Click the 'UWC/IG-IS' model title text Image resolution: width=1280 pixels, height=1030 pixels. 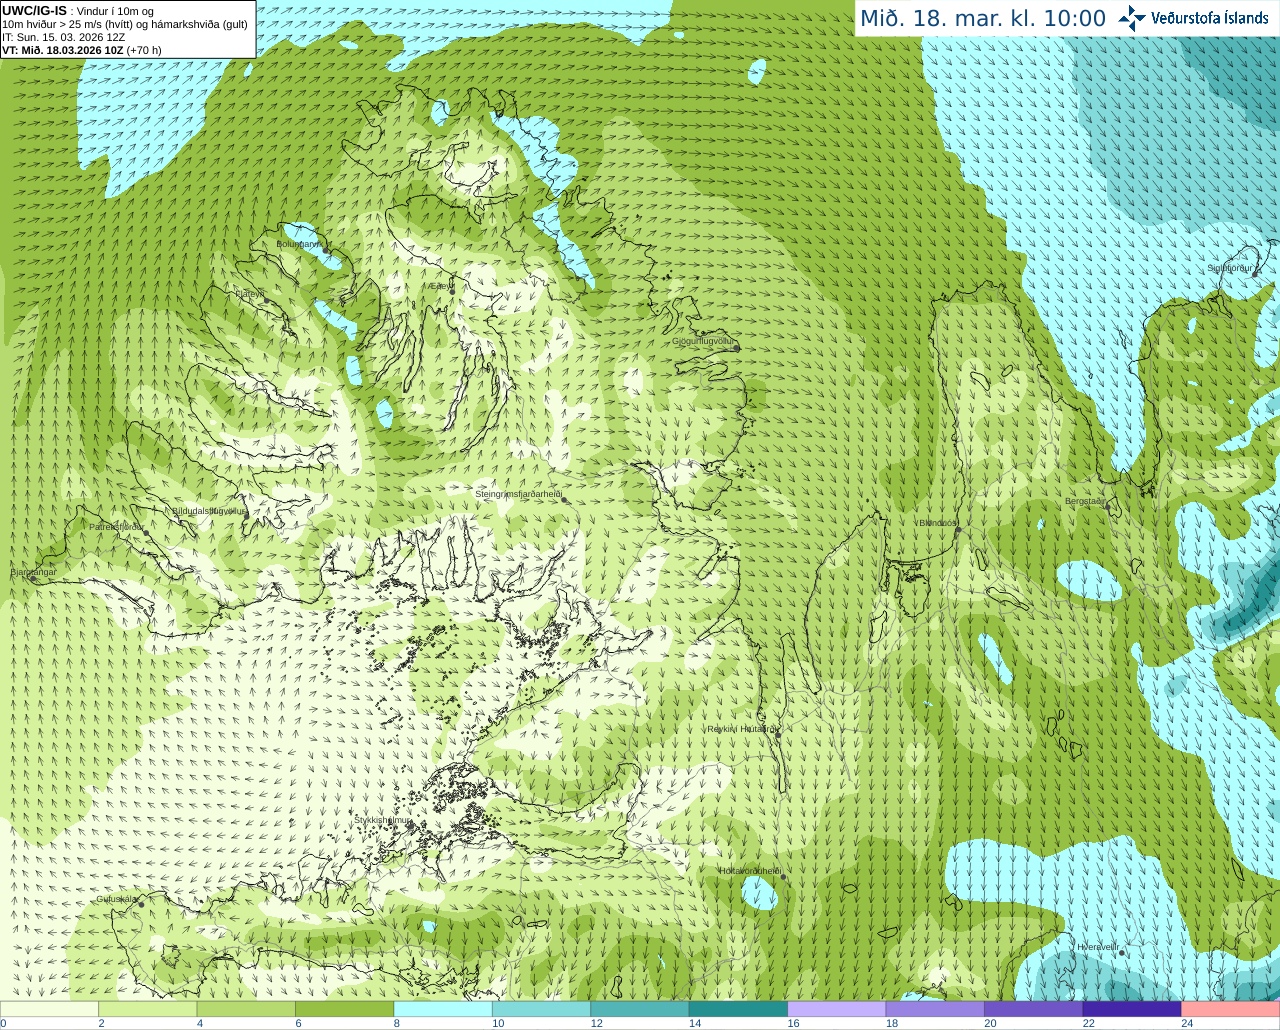click(34, 10)
